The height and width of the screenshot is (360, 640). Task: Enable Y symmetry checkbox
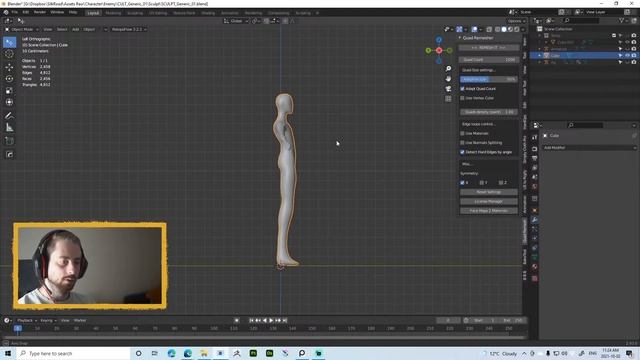click(482, 182)
